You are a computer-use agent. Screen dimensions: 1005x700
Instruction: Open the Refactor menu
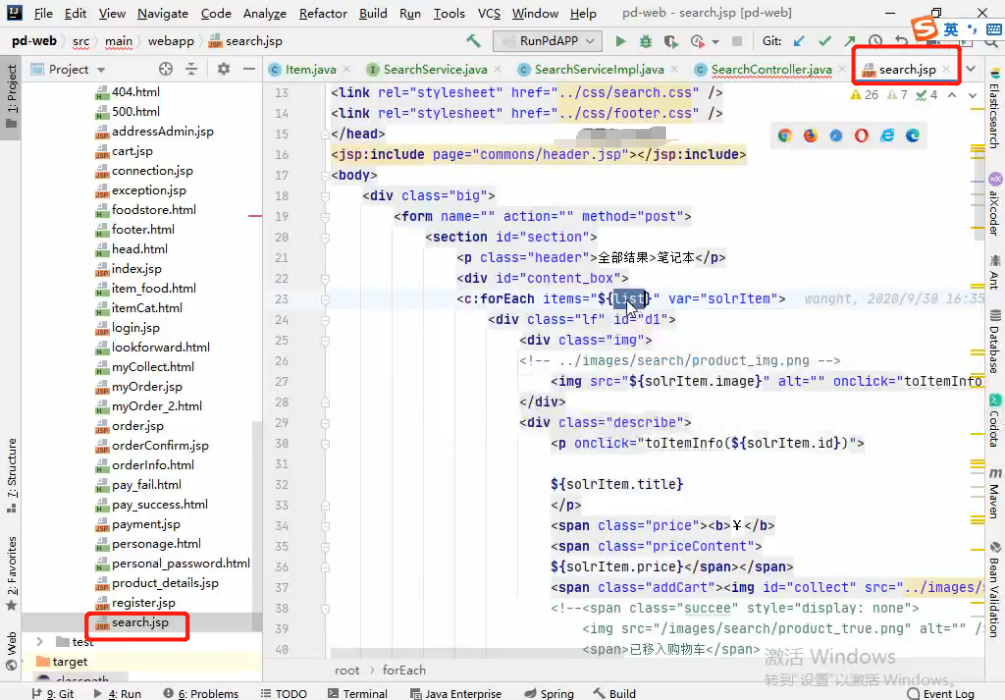coord(322,13)
